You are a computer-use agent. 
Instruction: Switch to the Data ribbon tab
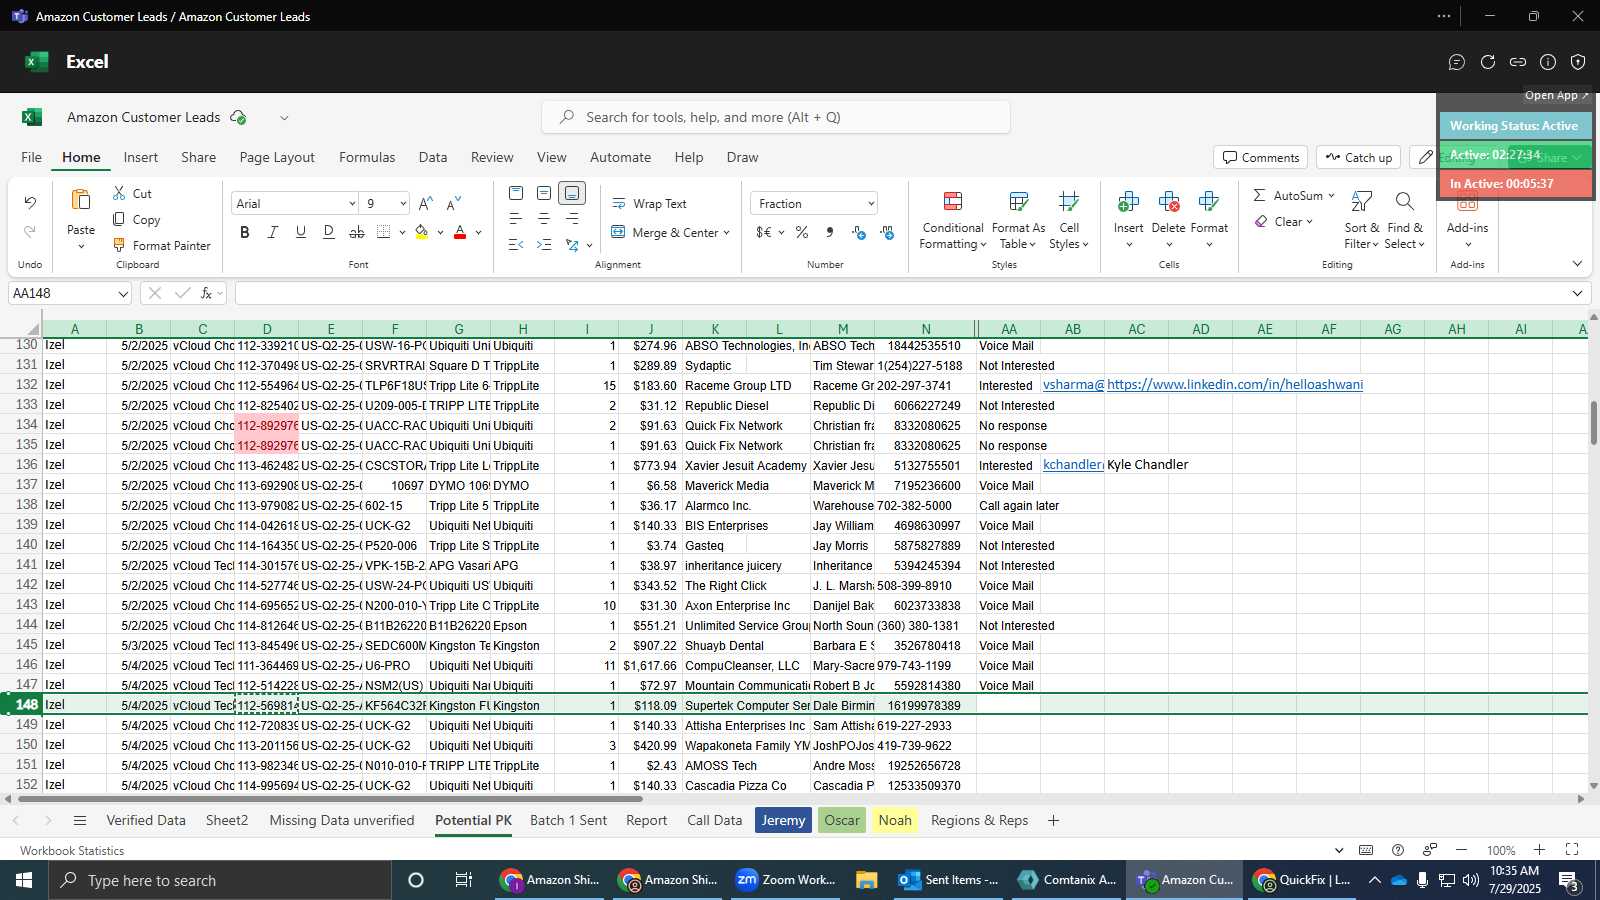[433, 157]
